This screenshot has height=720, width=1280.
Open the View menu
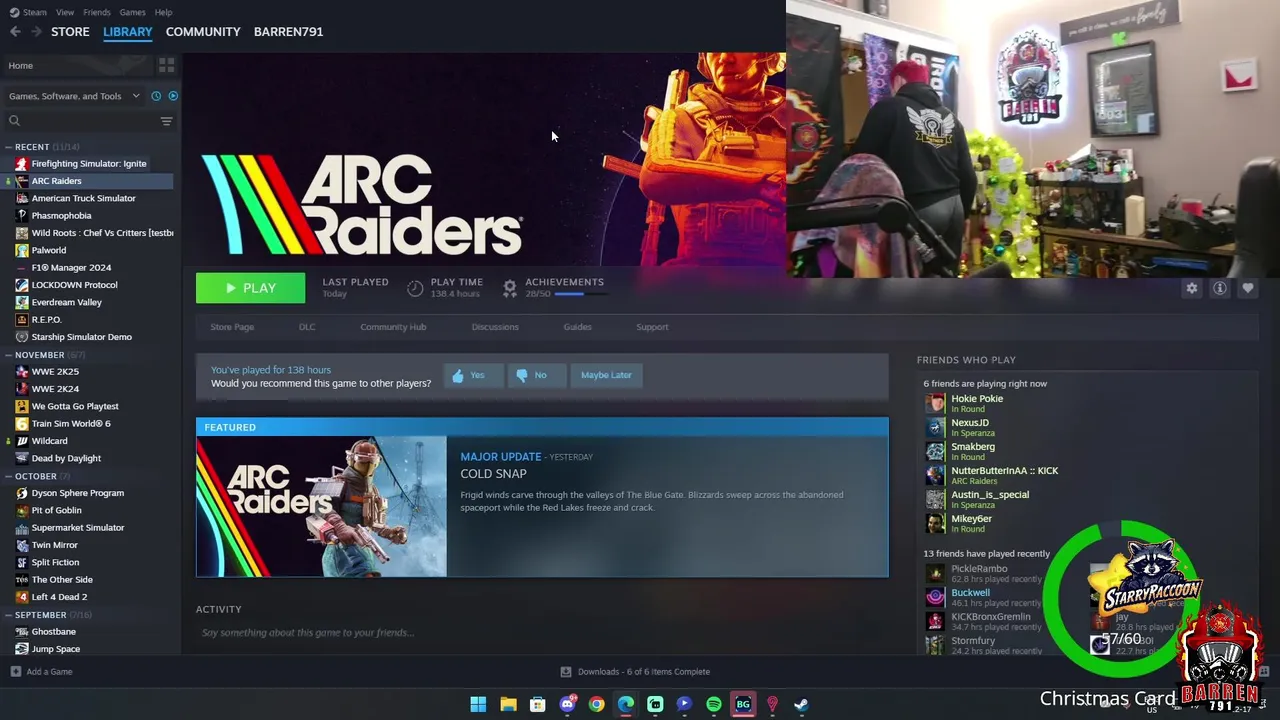pos(65,12)
